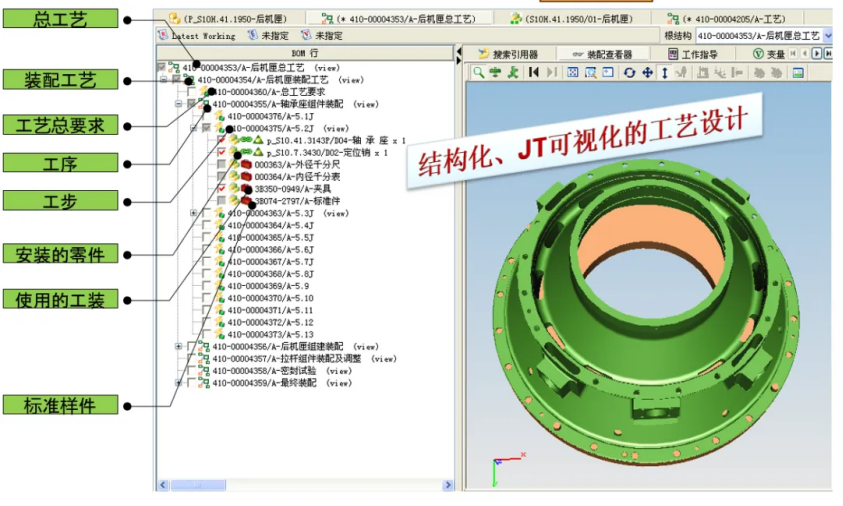The height and width of the screenshot is (506, 843).
Task: Click the BOM 行 column header
Action: [304, 52]
